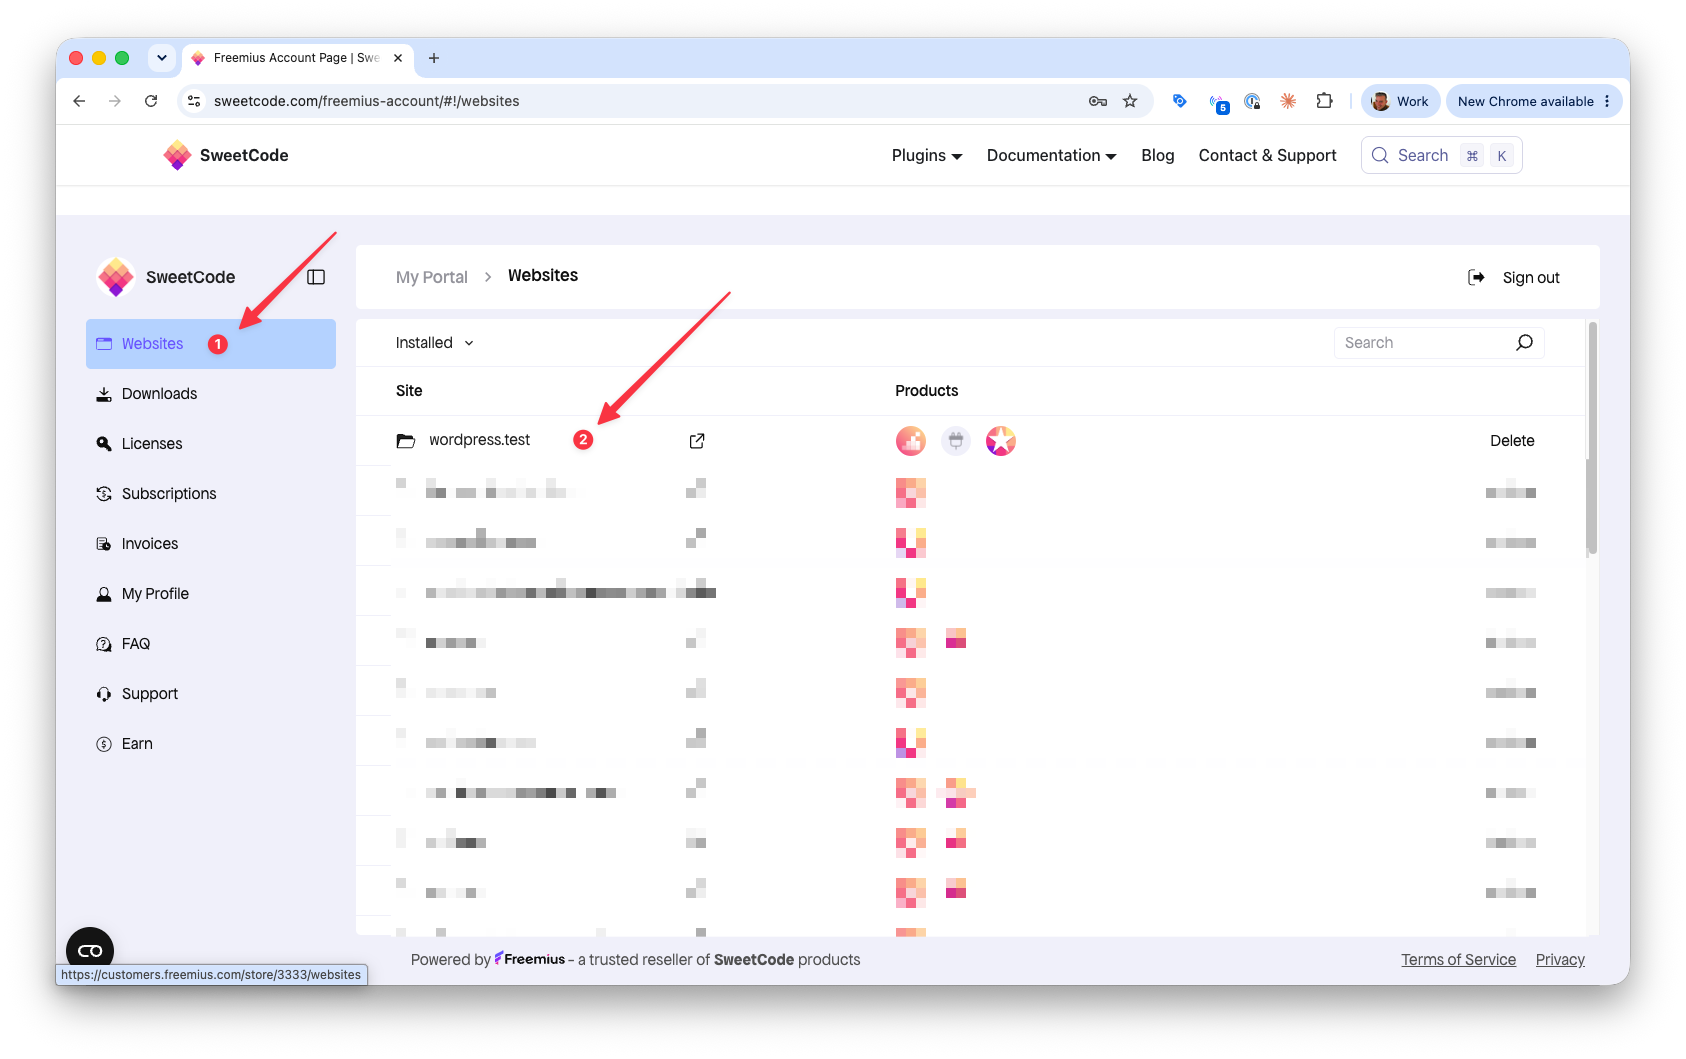Image resolution: width=1686 pixels, height=1059 pixels.
Task: Delete the wordpress.test site
Action: click(1512, 441)
